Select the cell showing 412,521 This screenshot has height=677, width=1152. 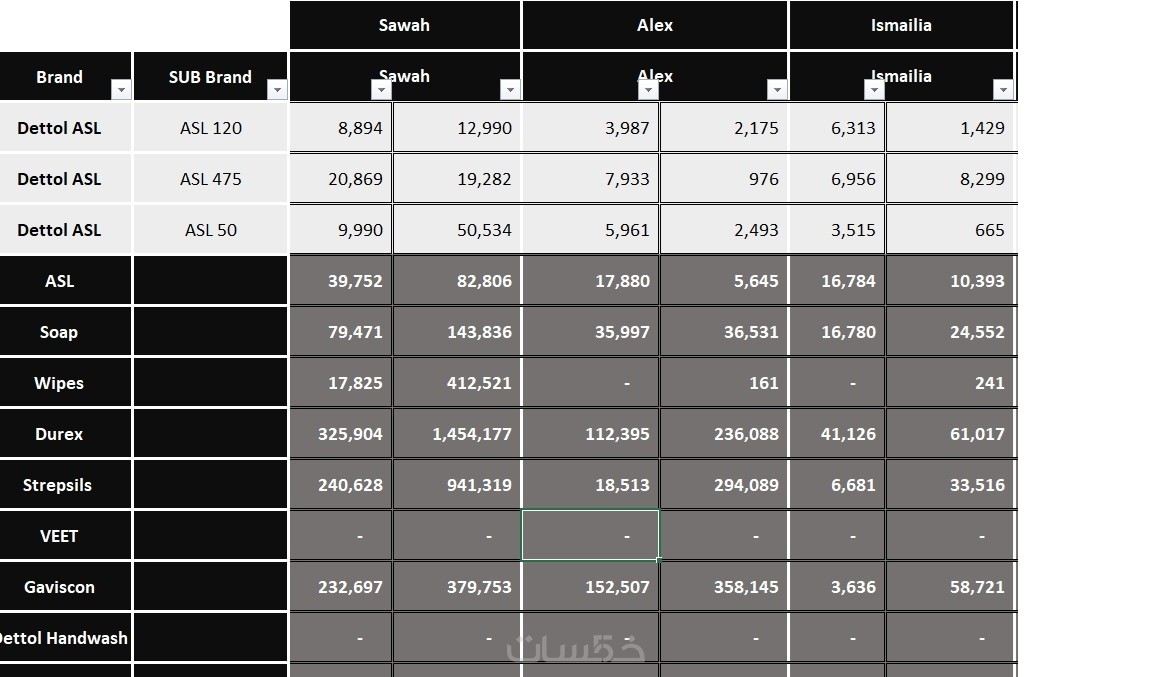[x=457, y=383]
